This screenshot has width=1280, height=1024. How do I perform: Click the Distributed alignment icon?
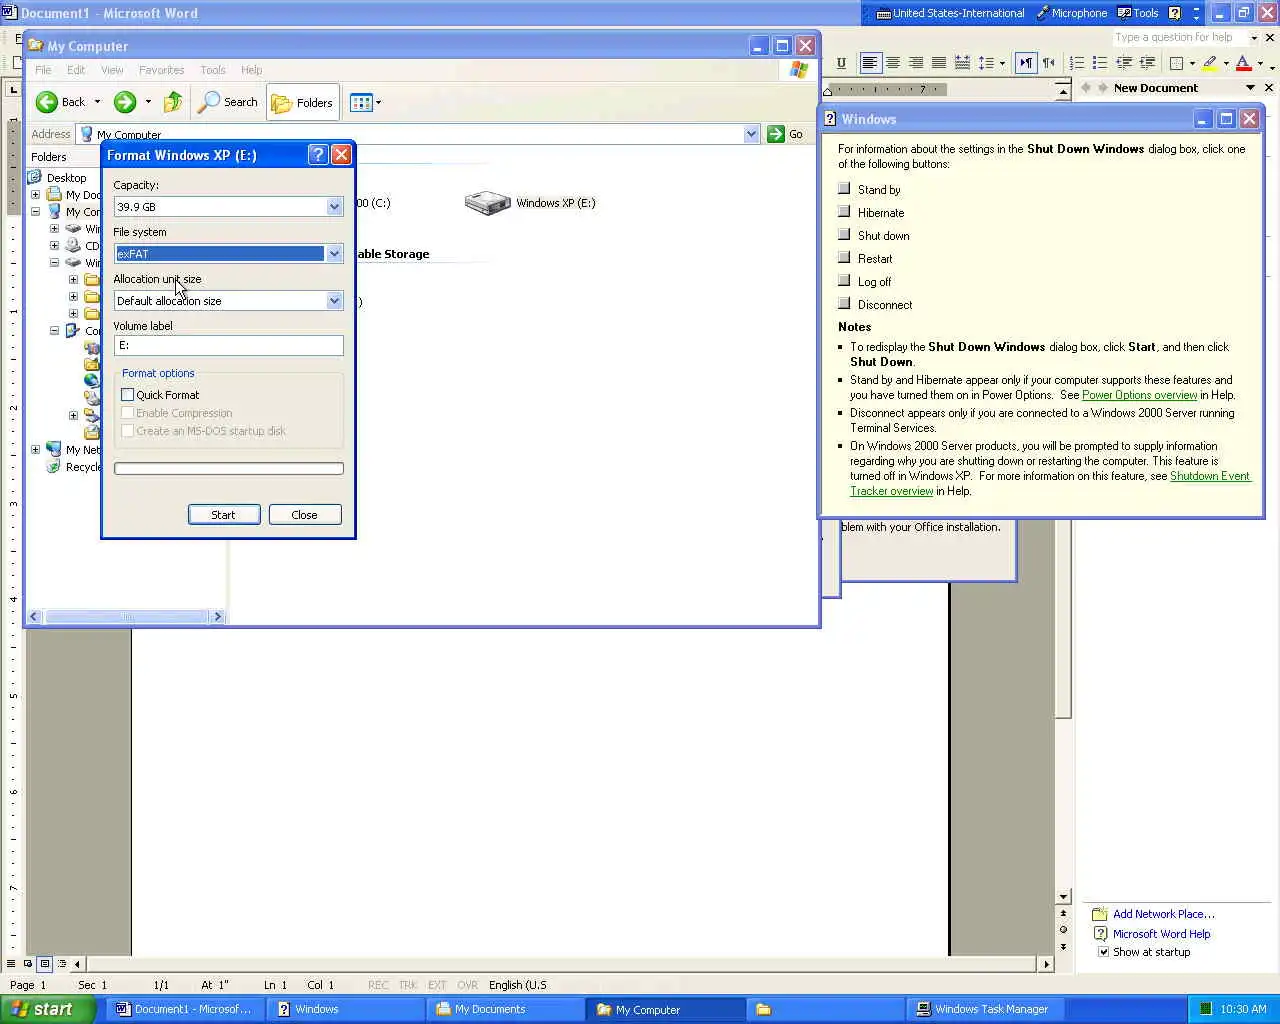[x=962, y=63]
